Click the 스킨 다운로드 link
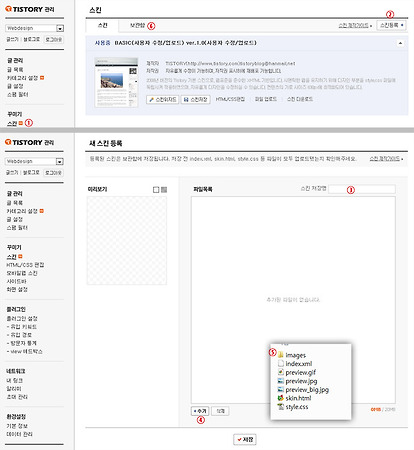This screenshot has height=450, width=414. pyautogui.click(x=300, y=99)
